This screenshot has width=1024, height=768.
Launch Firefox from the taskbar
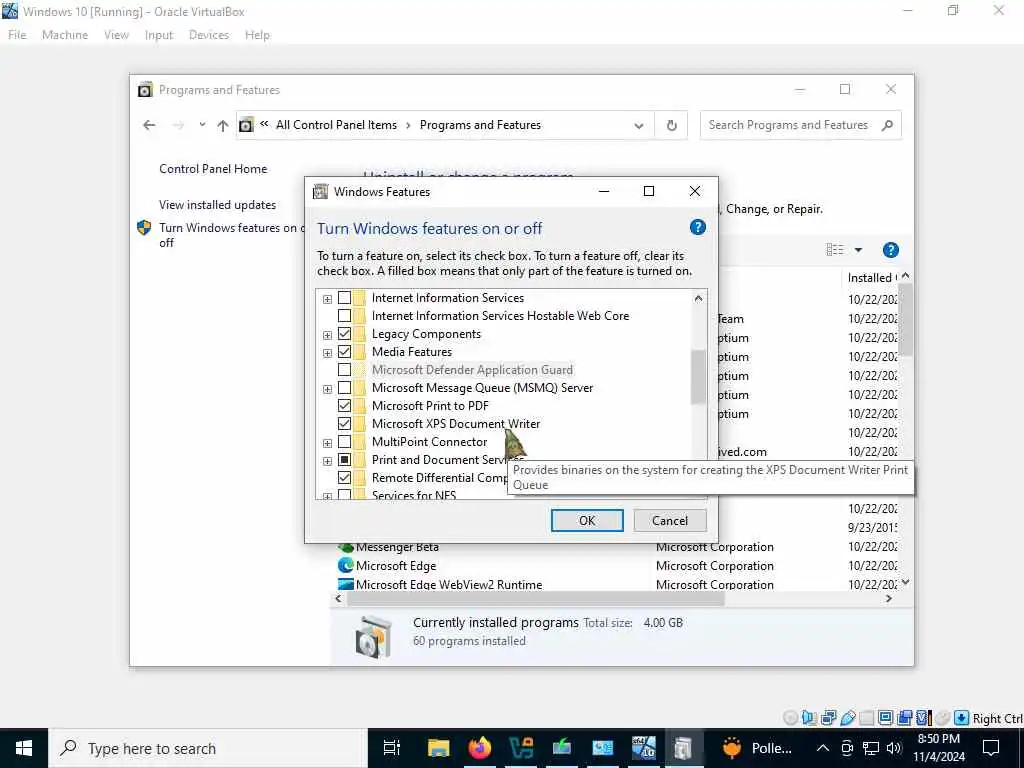pyautogui.click(x=480, y=748)
